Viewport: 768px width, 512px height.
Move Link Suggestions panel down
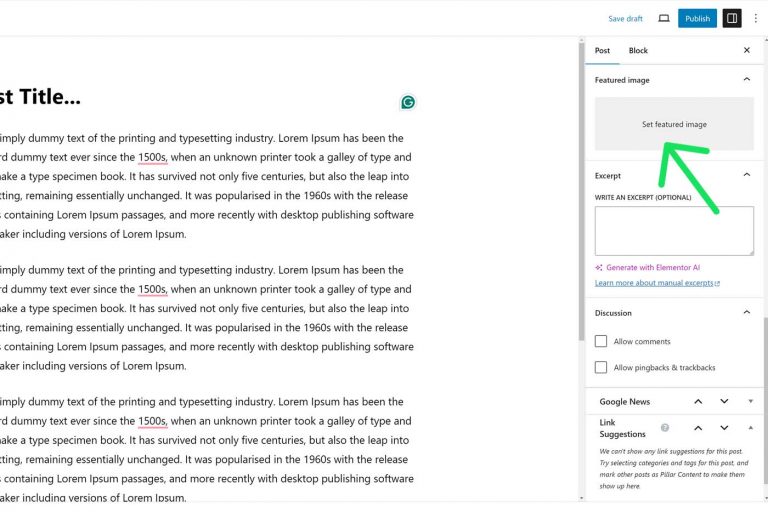[724, 428]
